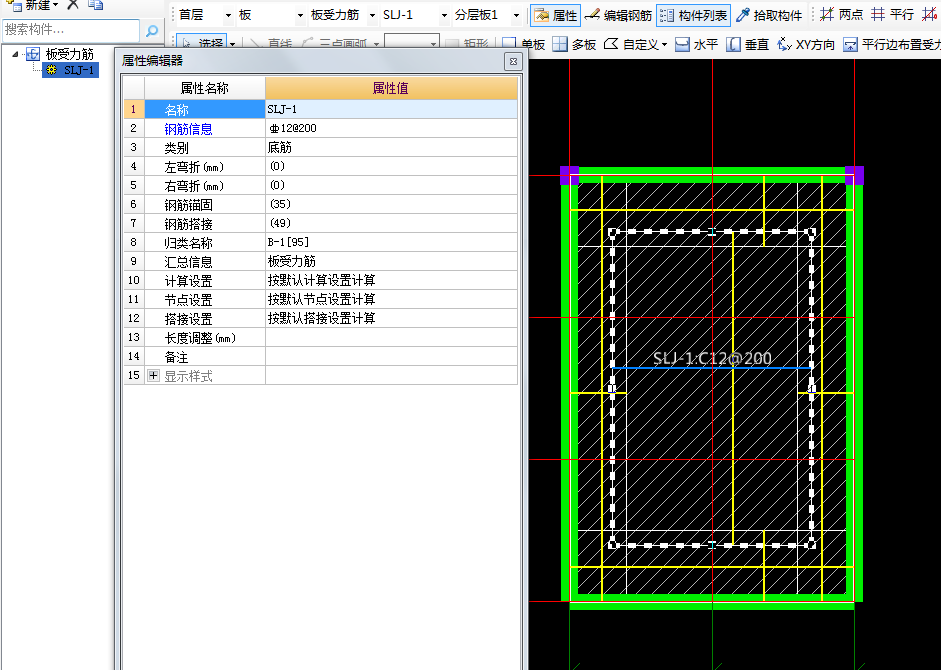Click the search magnifier icon

(x=152, y=30)
